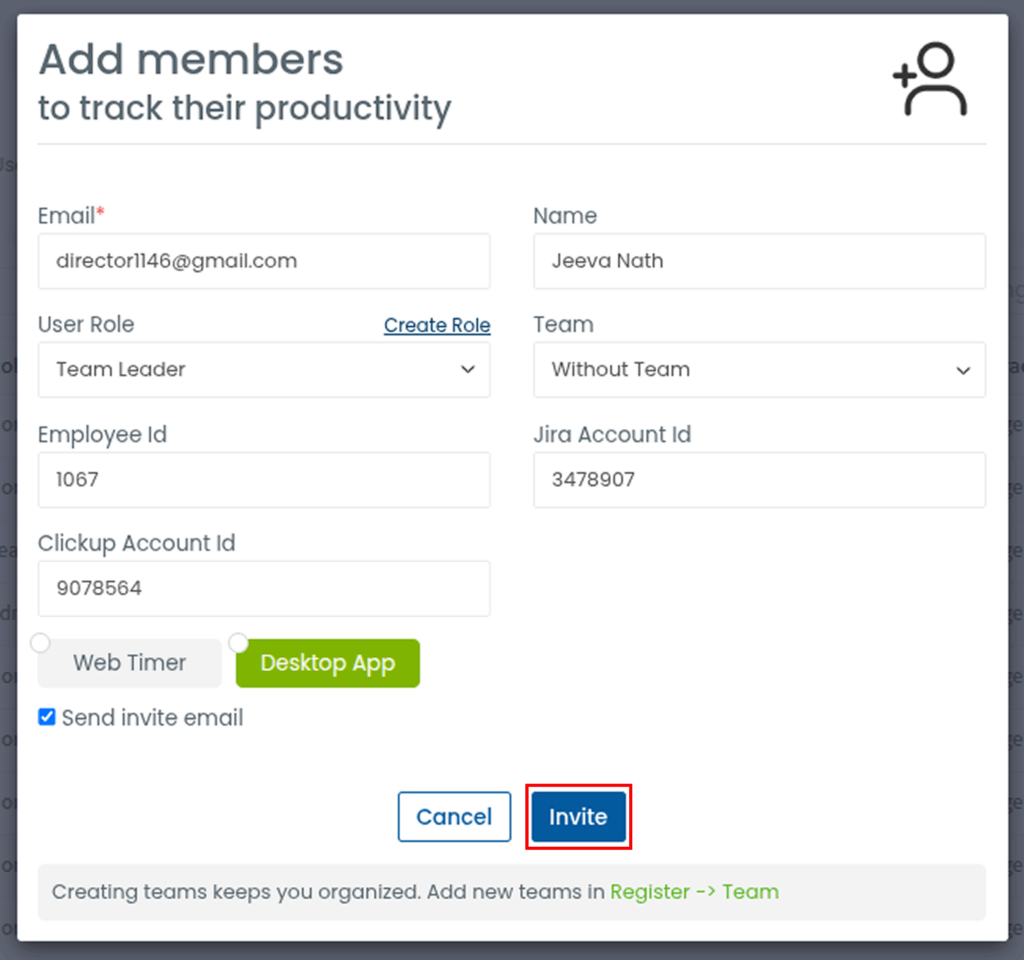Cancel the add members dialog

[455, 817]
